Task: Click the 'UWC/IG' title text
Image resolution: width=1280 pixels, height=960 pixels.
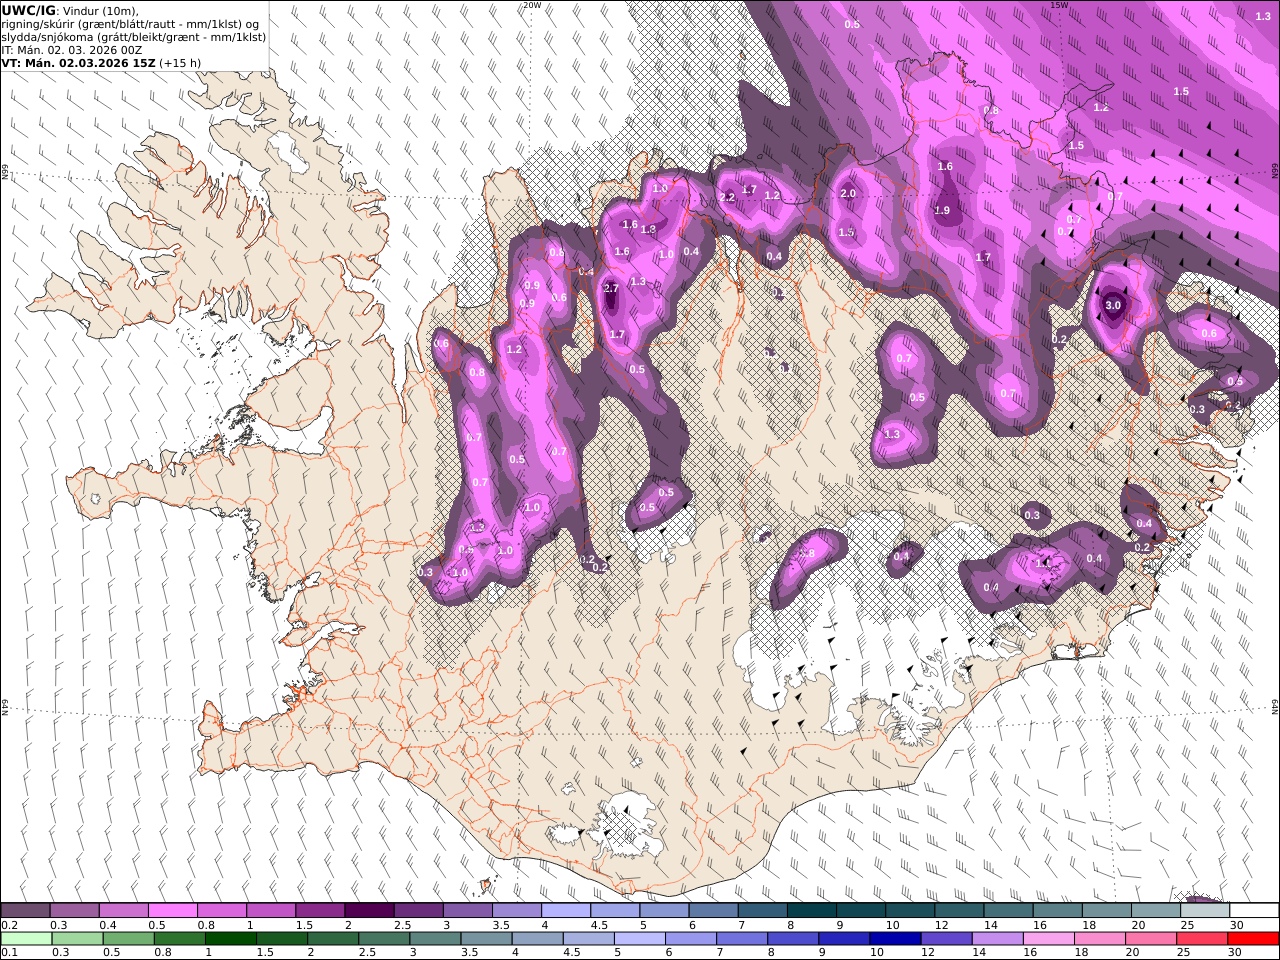Action: point(29,10)
